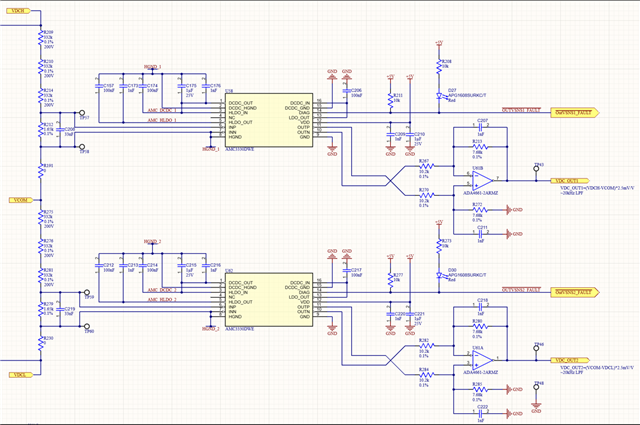Image resolution: width=640 pixels, height=425 pixels.
Task: Click the HGND_1 power symbol above C174
Action: click(152, 68)
